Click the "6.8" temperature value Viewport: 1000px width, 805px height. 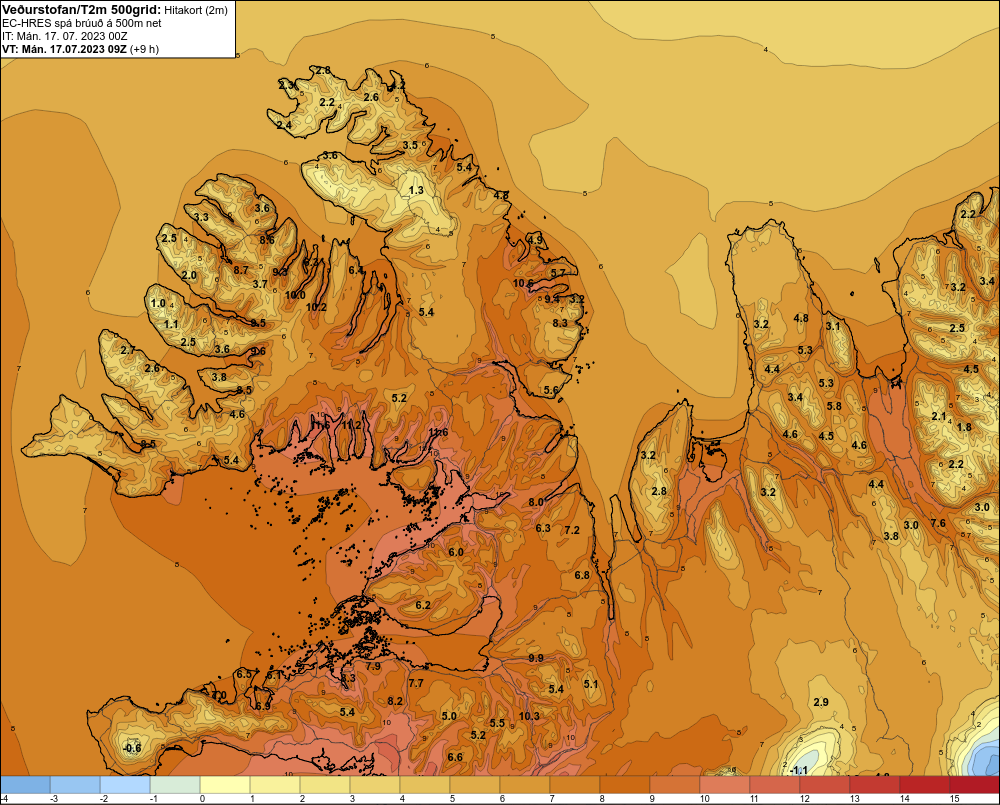click(582, 575)
